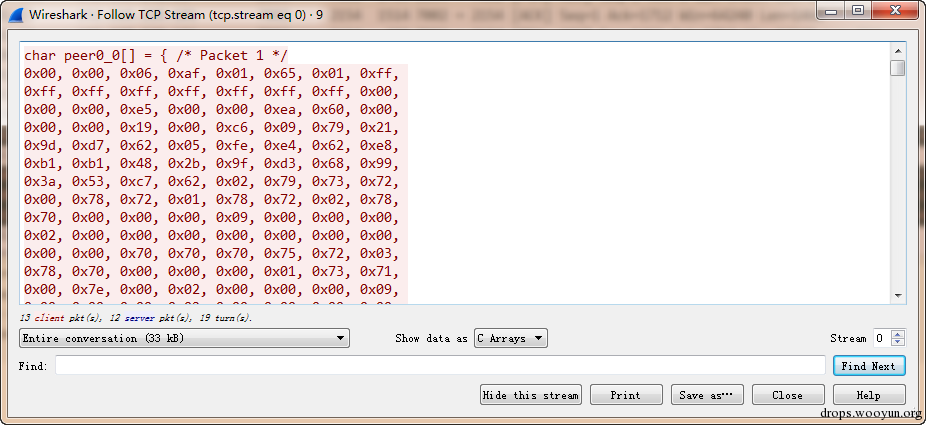Viewport: 926px width, 425px height.
Task: Click Hide this stream button
Action: 530,395
